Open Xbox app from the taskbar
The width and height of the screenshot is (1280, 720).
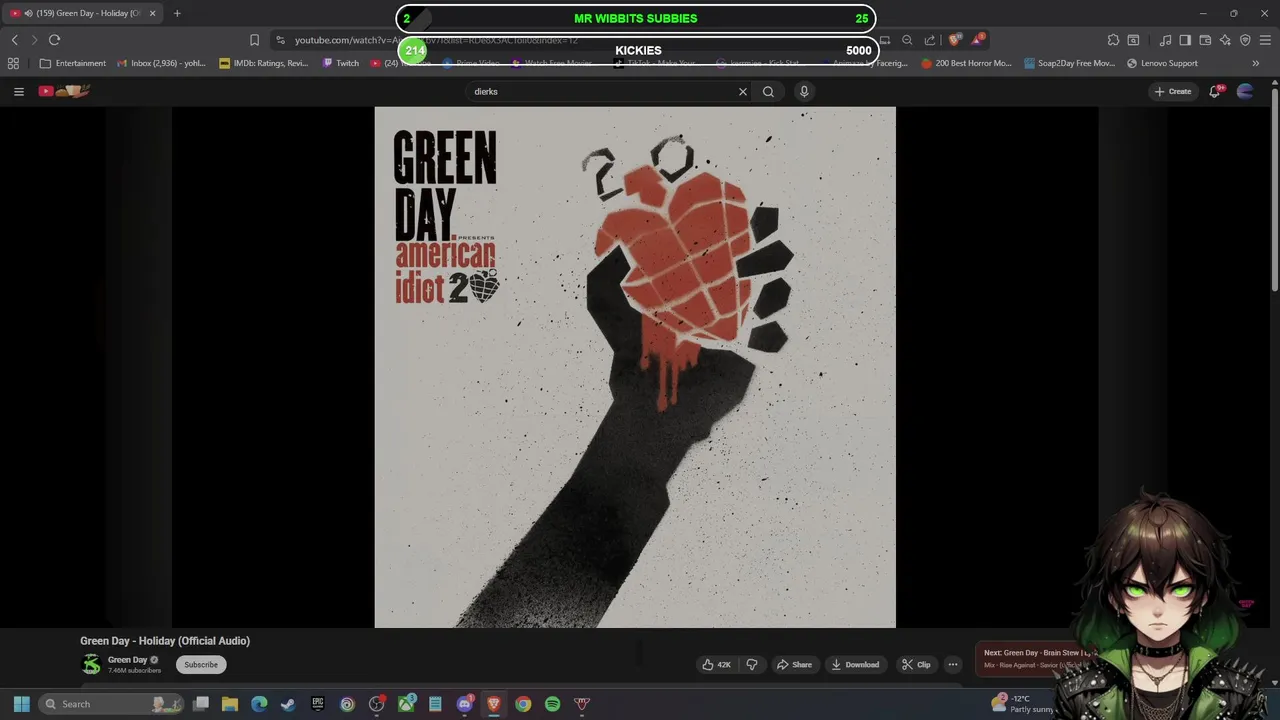pyautogui.click(x=406, y=704)
